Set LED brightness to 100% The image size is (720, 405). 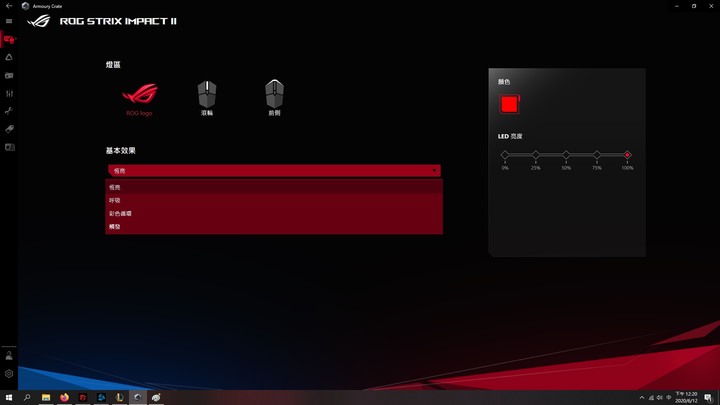pyautogui.click(x=627, y=155)
